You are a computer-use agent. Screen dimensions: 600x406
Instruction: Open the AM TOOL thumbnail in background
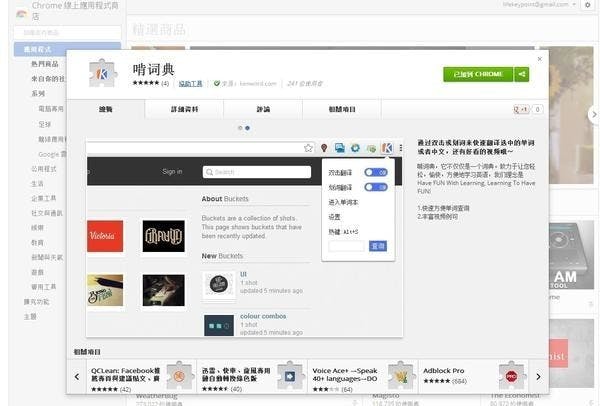coord(571,255)
